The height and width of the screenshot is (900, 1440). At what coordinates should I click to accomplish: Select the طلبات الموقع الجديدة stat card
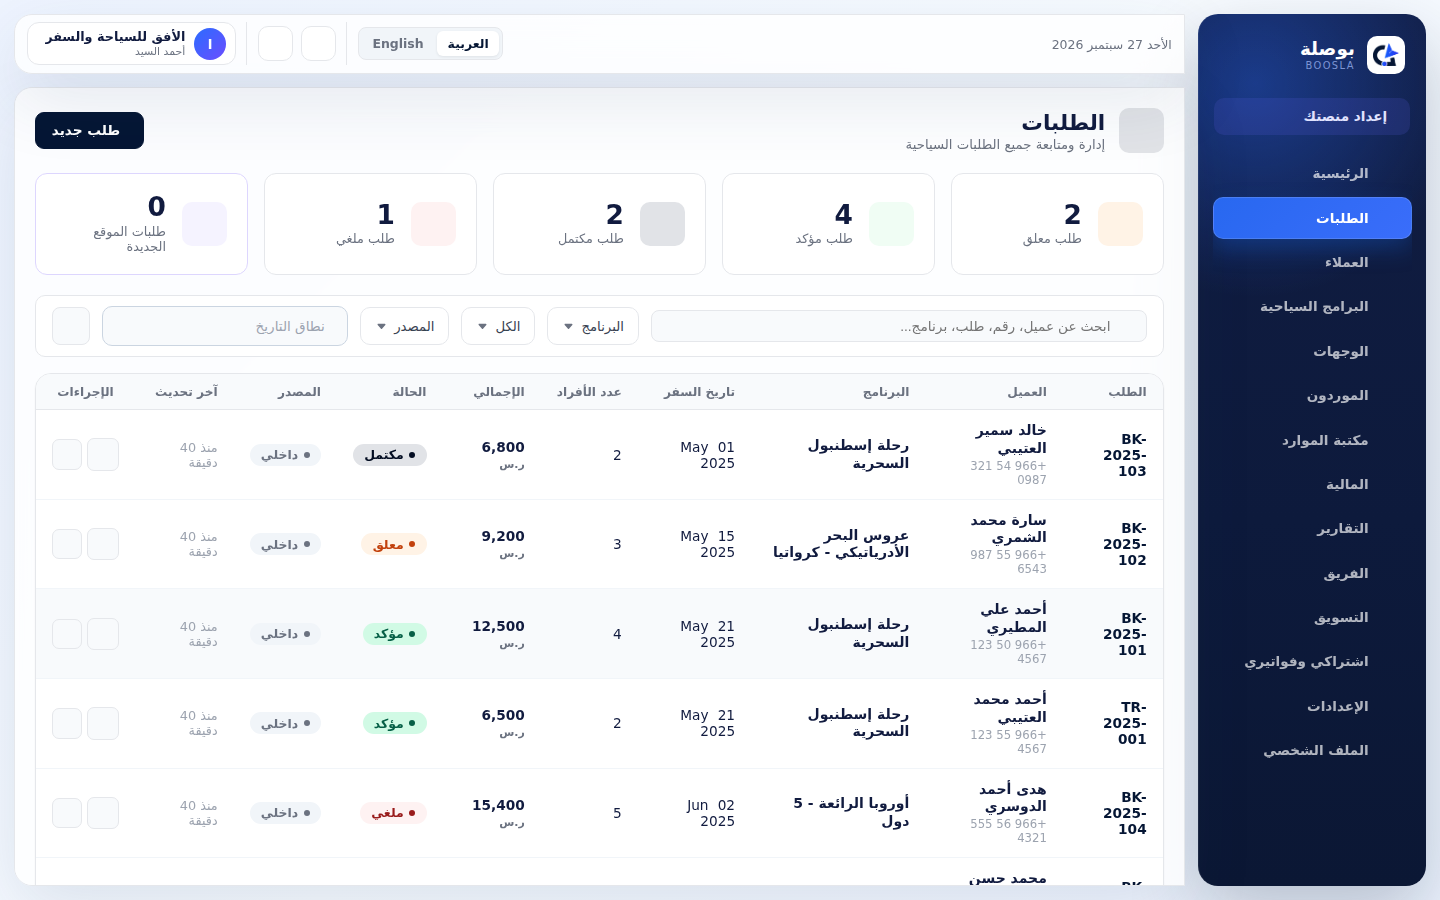[141, 224]
